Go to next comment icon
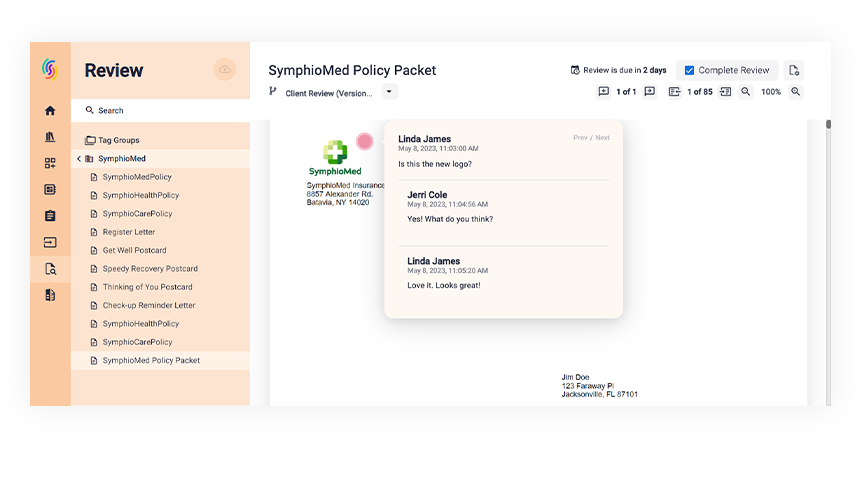The width and height of the screenshot is (856, 498). [x=650, y=92]
